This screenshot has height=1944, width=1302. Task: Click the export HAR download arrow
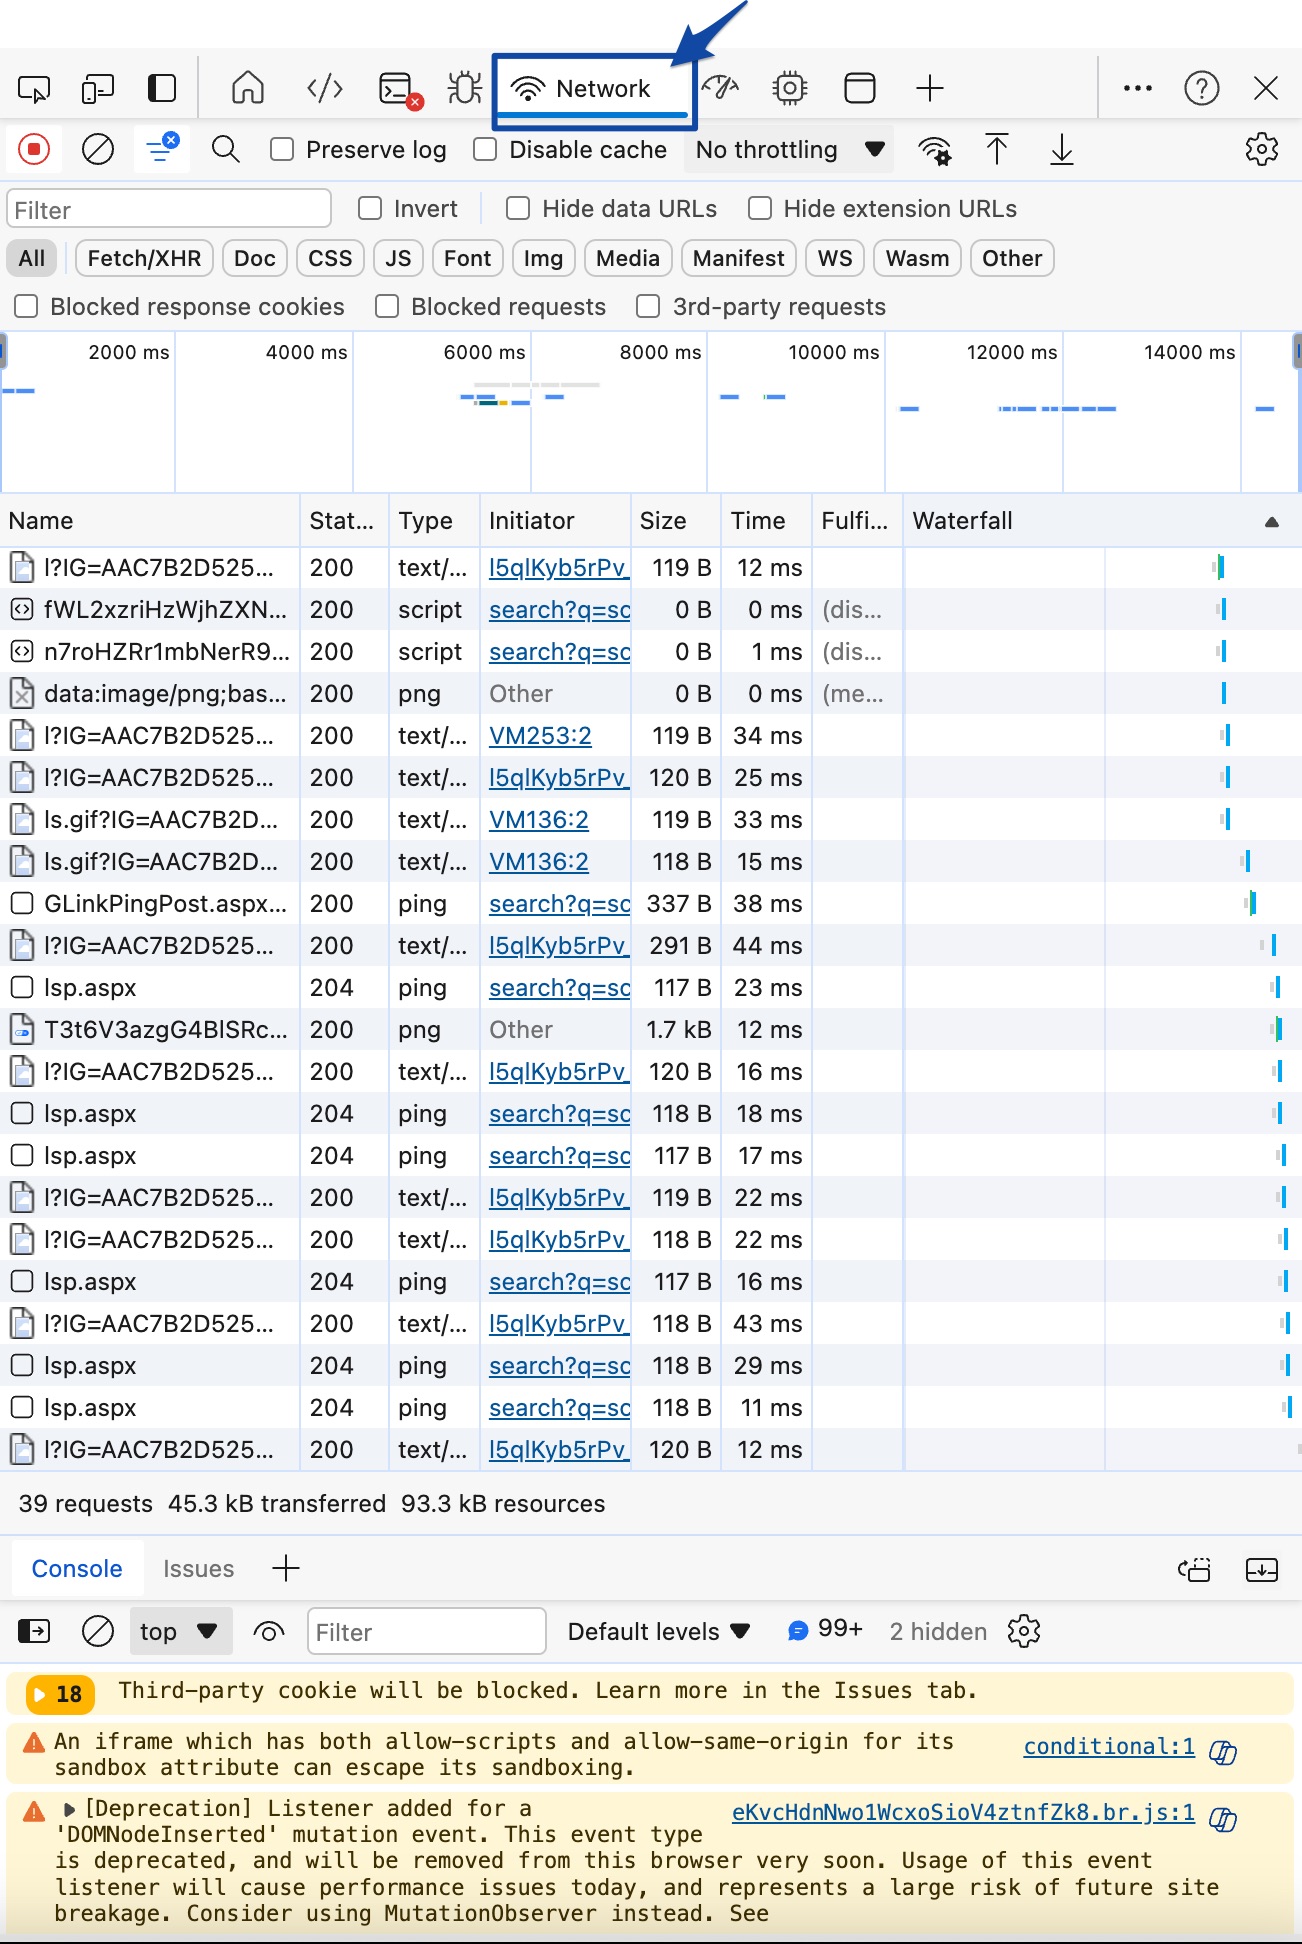pyautogui.click(x=1061, y=150)
